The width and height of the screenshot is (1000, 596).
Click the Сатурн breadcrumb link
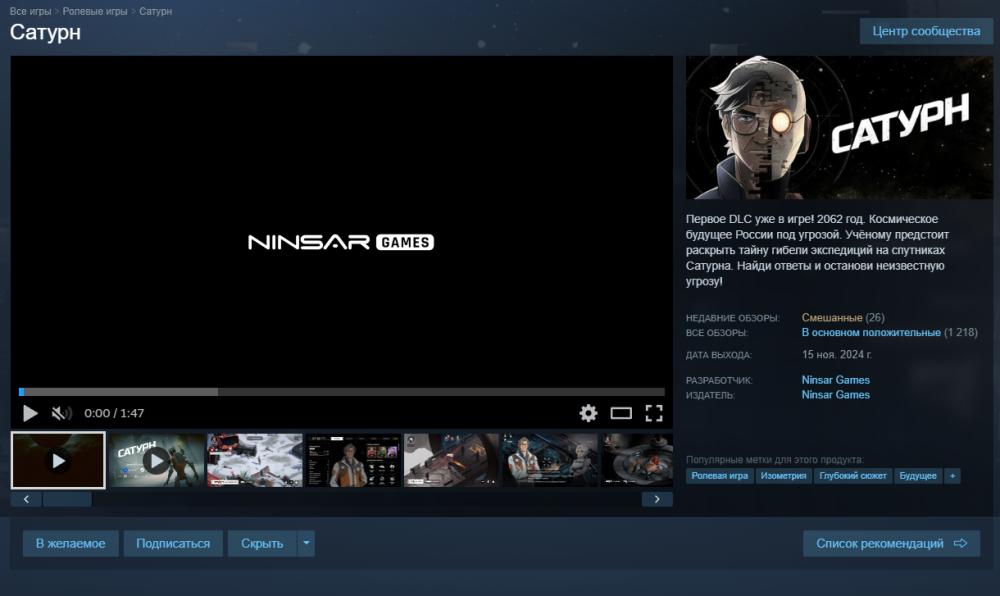[x=156, y=11]
